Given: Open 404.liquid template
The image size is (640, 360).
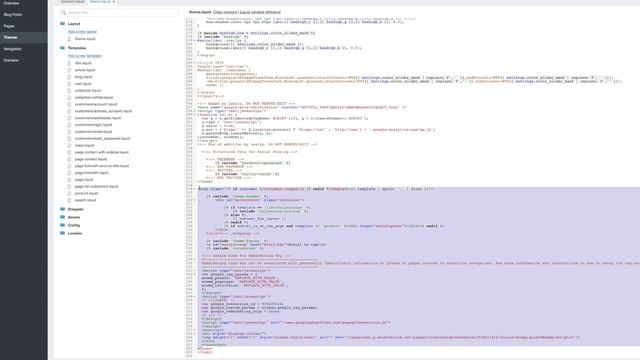Looking at the screenshot, I should (83, 63).
